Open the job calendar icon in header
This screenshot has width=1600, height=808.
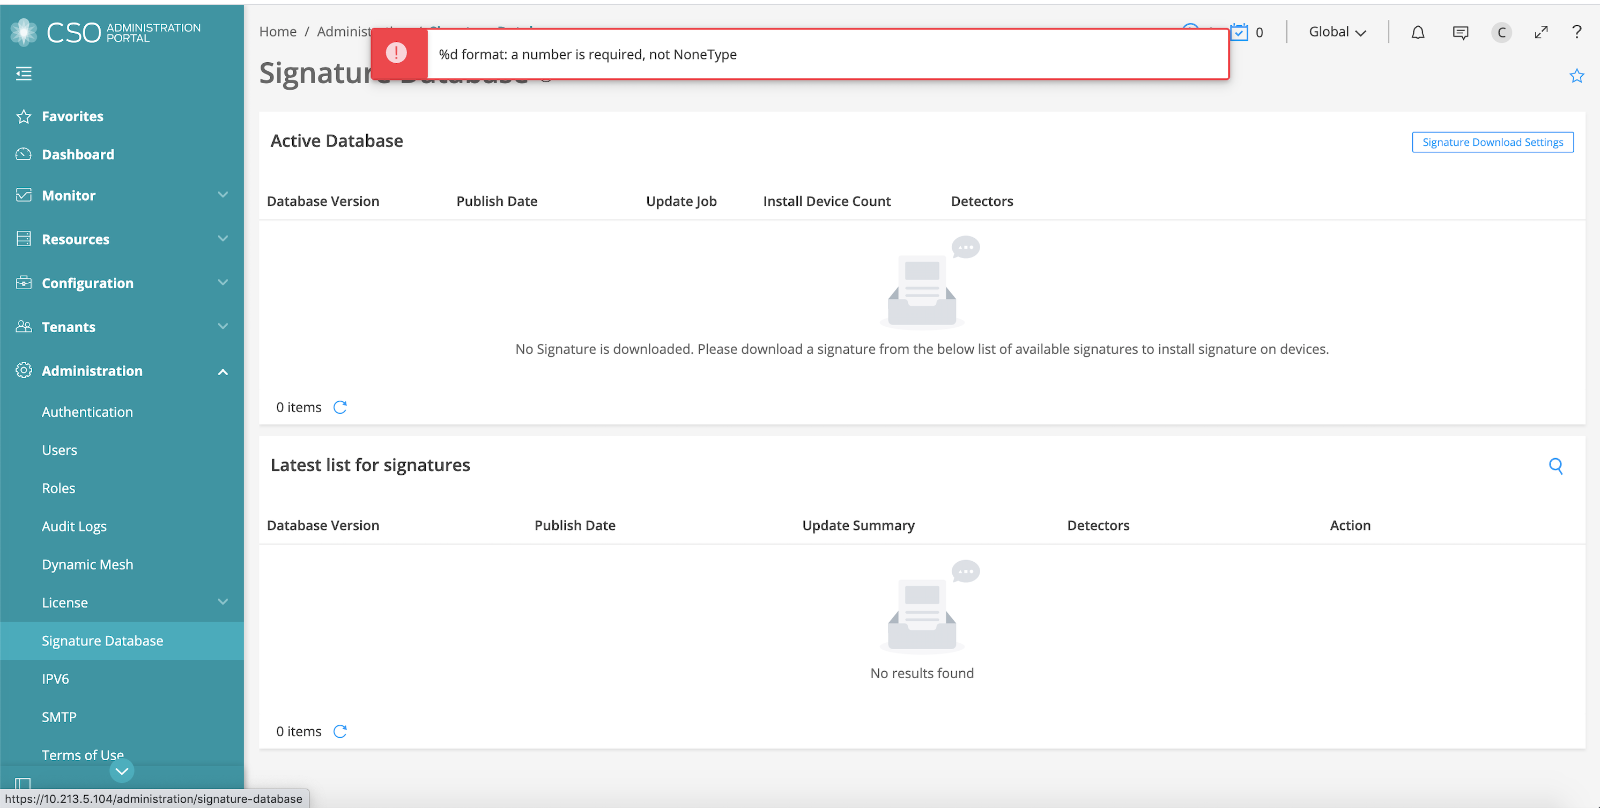1239,32
